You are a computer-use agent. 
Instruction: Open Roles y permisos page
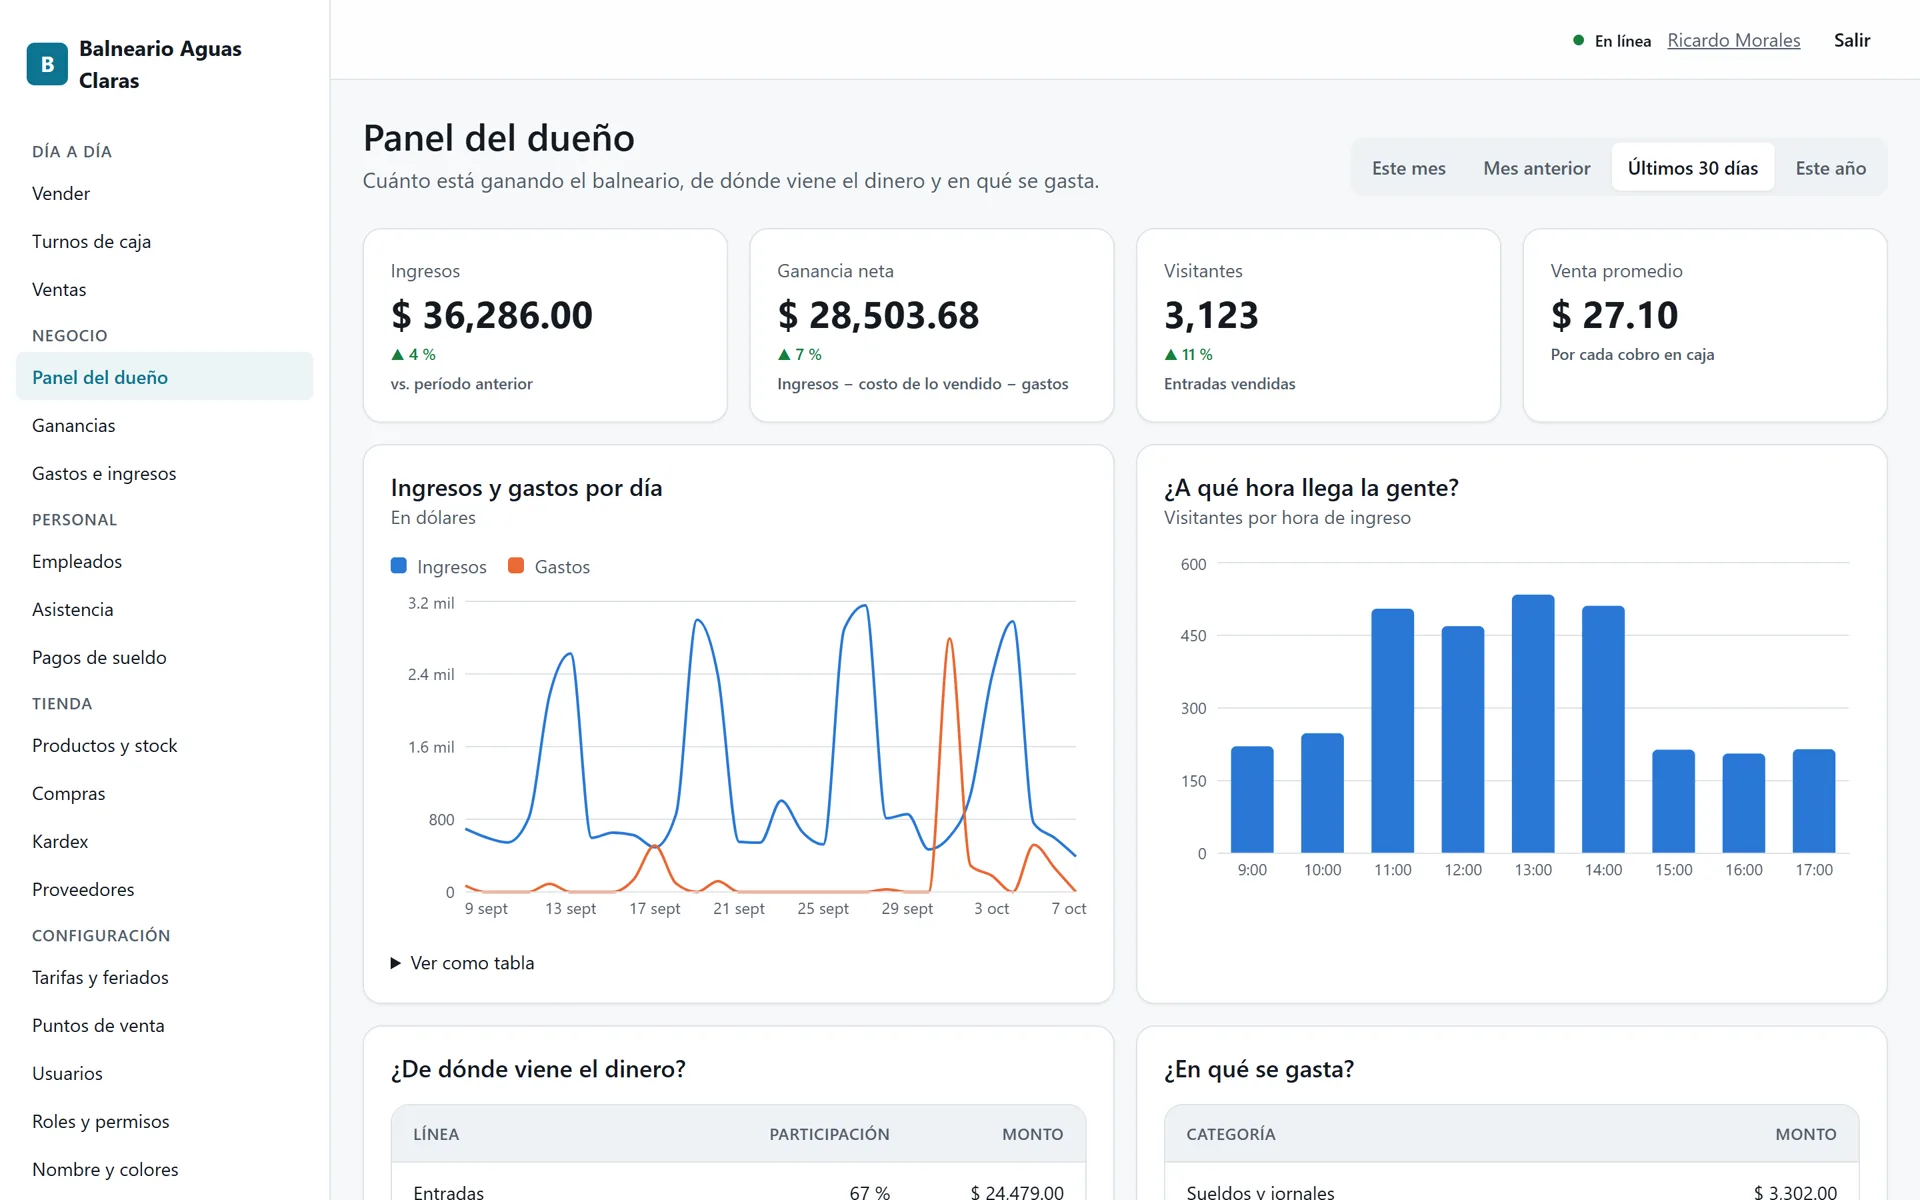point(164,1121)
